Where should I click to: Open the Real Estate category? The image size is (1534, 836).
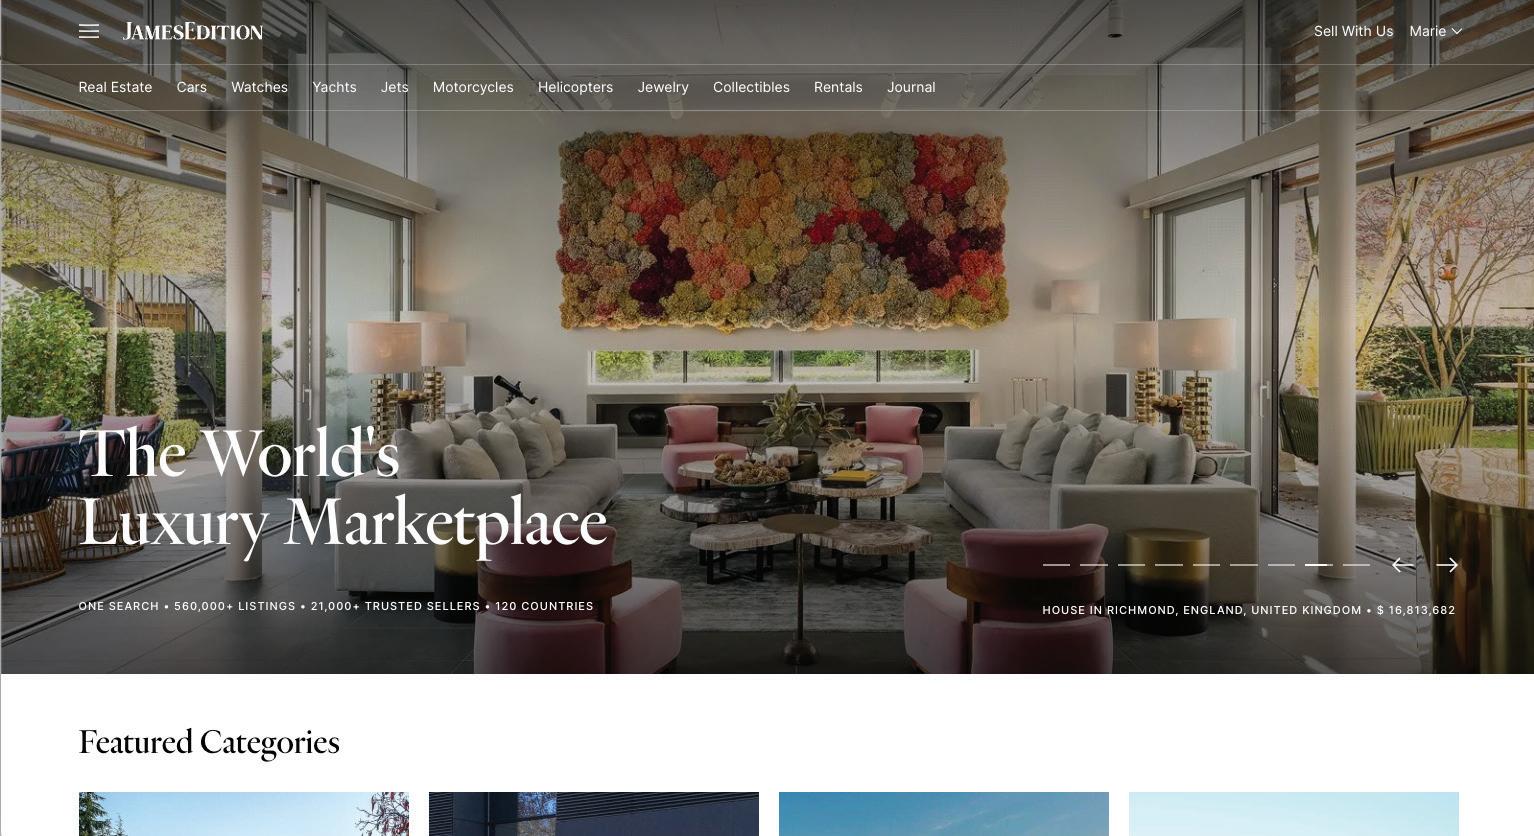pos(115,87)
